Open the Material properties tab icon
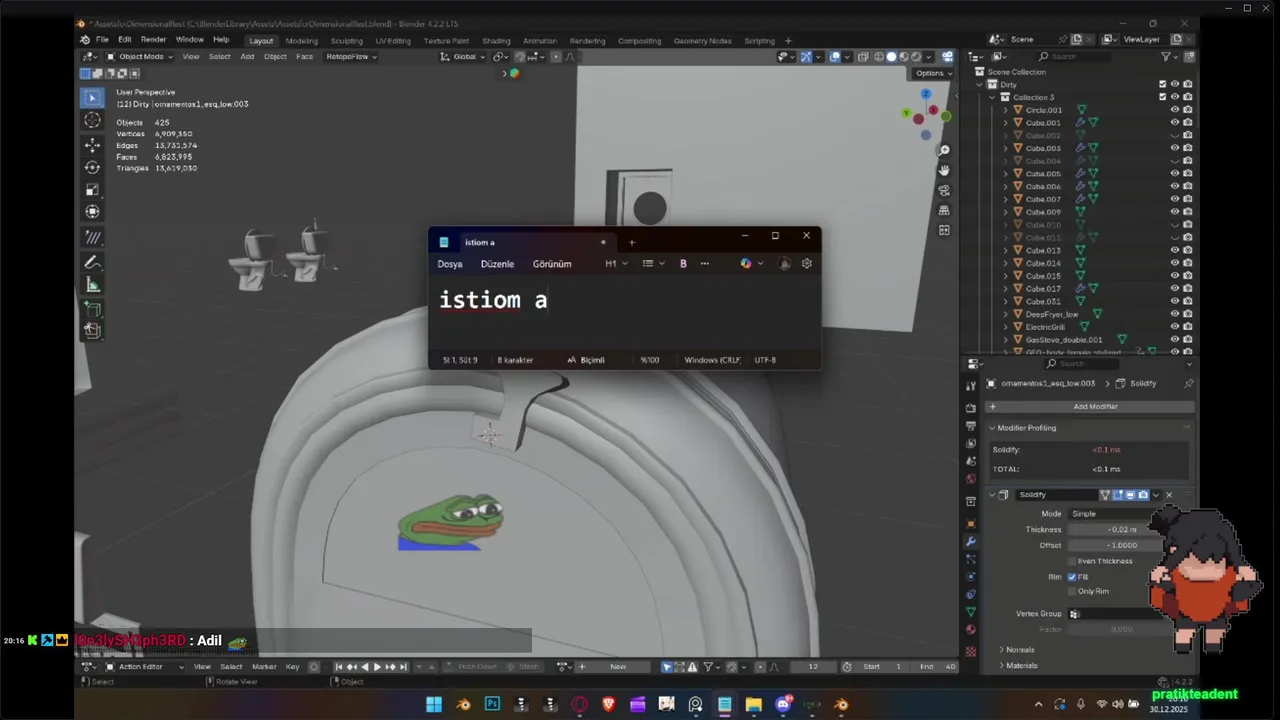Image resolution: width=1280 pixels, height=720 pixels. point(970,630)
